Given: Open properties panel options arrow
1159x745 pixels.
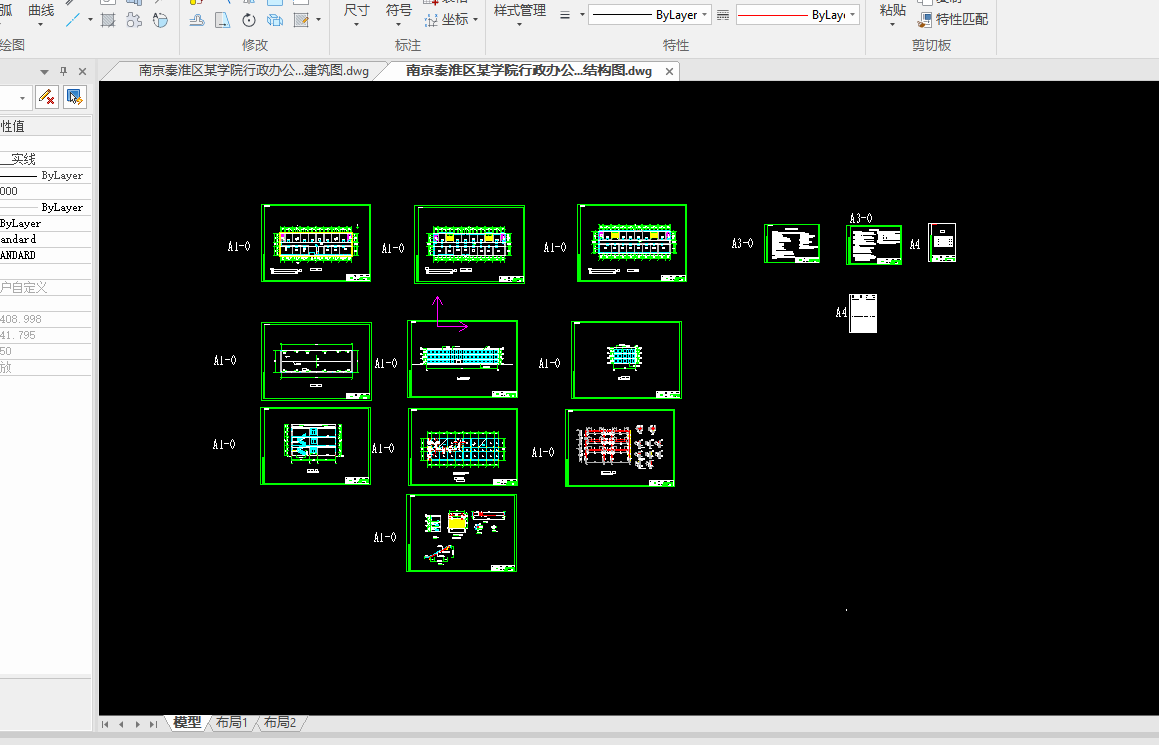Looking at the screenshot, I should [44, 72].
